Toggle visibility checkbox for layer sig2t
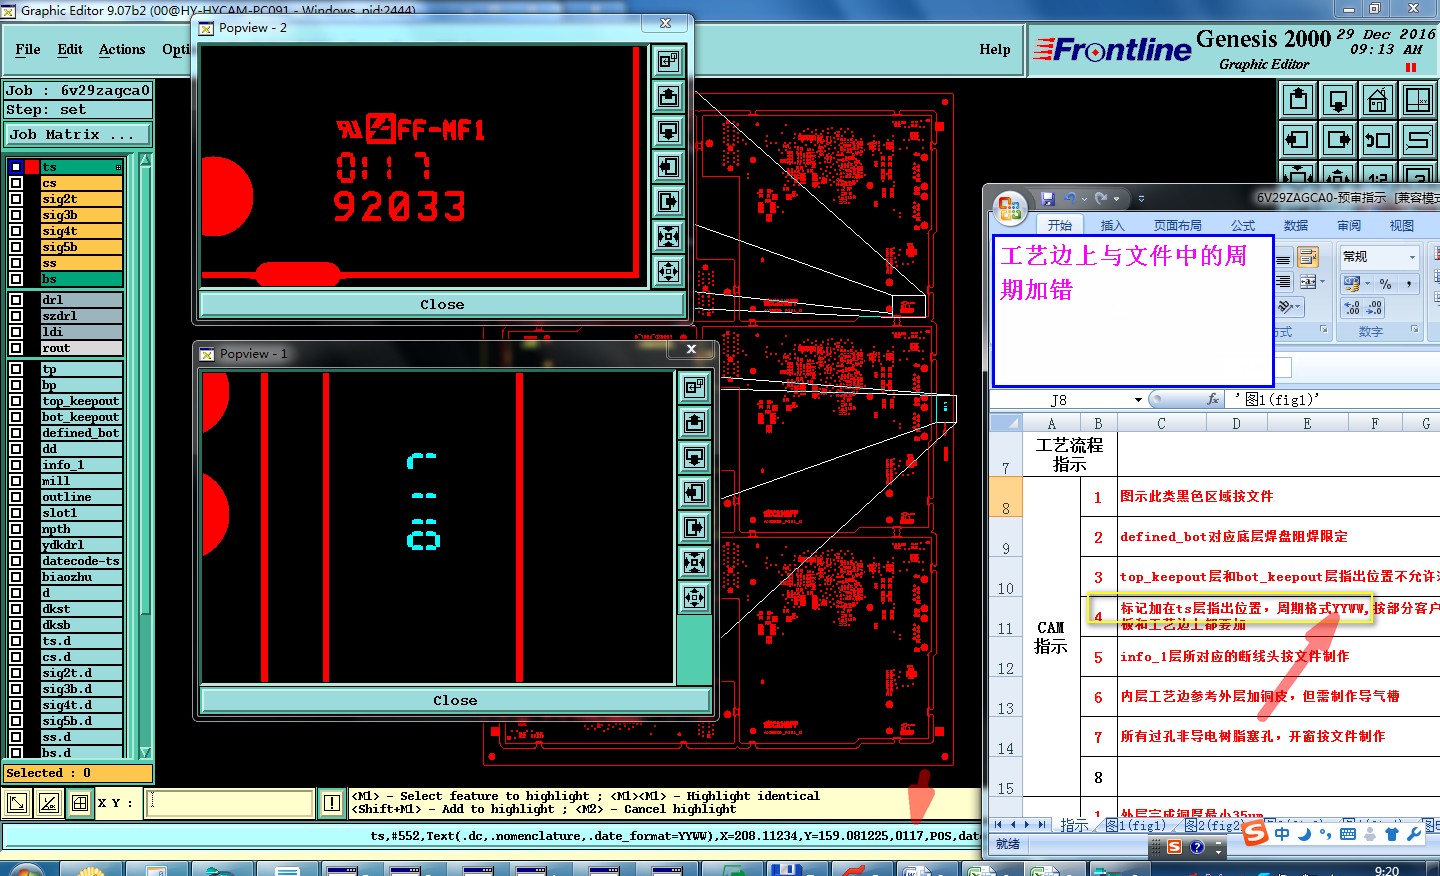1440x876 pixels. tap(16, 199)
